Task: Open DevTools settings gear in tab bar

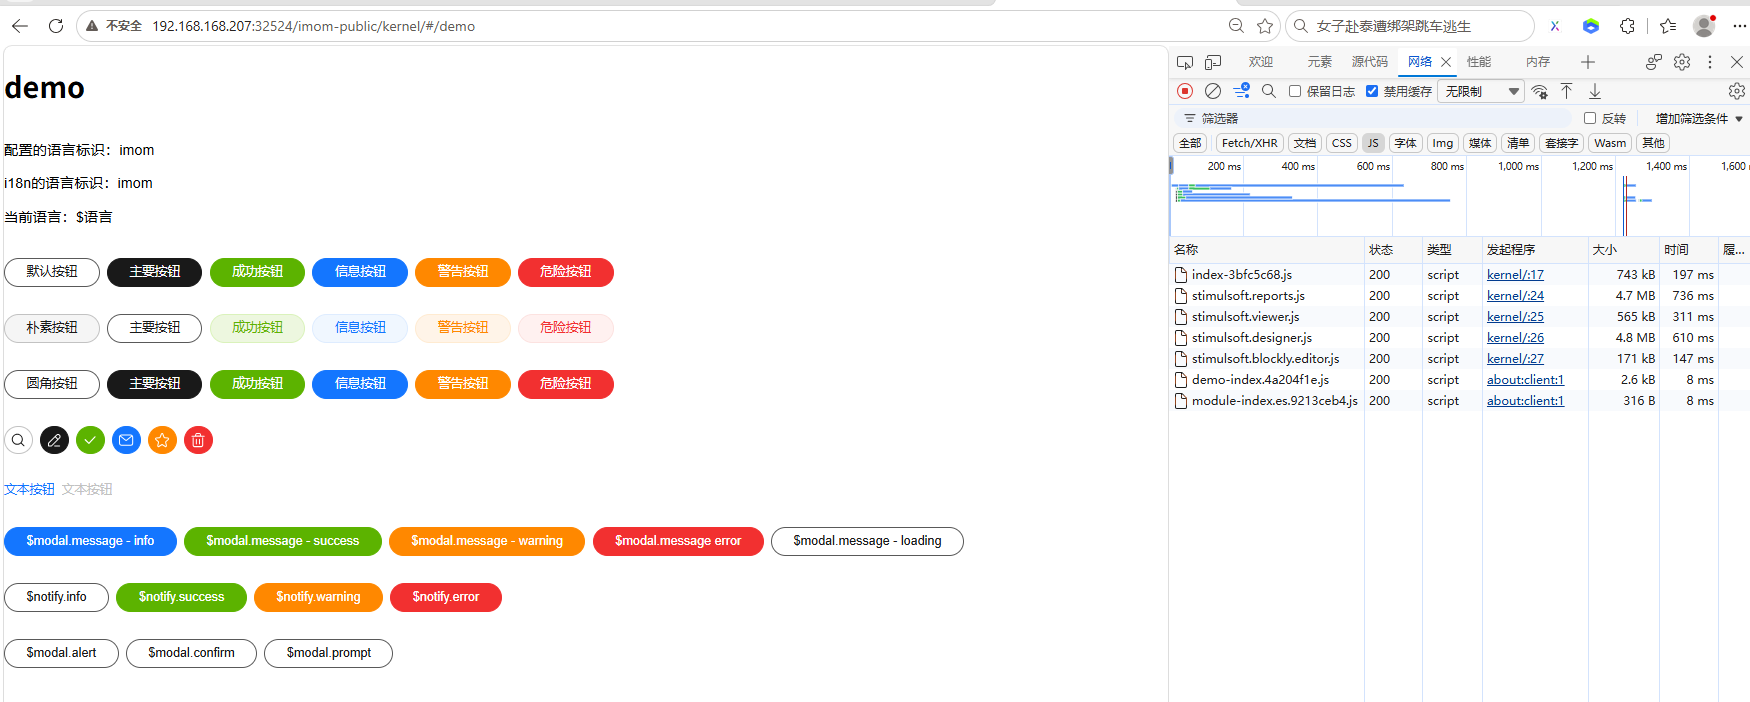Action: point(1682,62)
